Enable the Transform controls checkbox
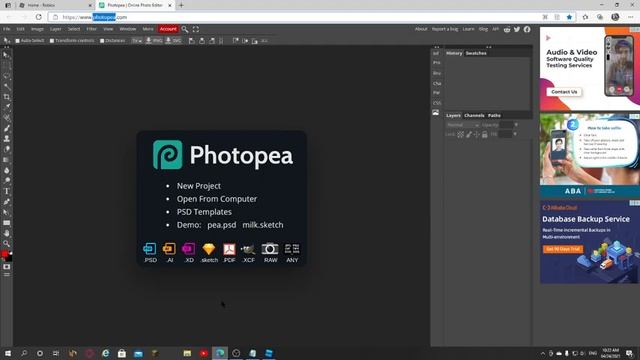This screenshot has height=360, width=640. (52, 41)
